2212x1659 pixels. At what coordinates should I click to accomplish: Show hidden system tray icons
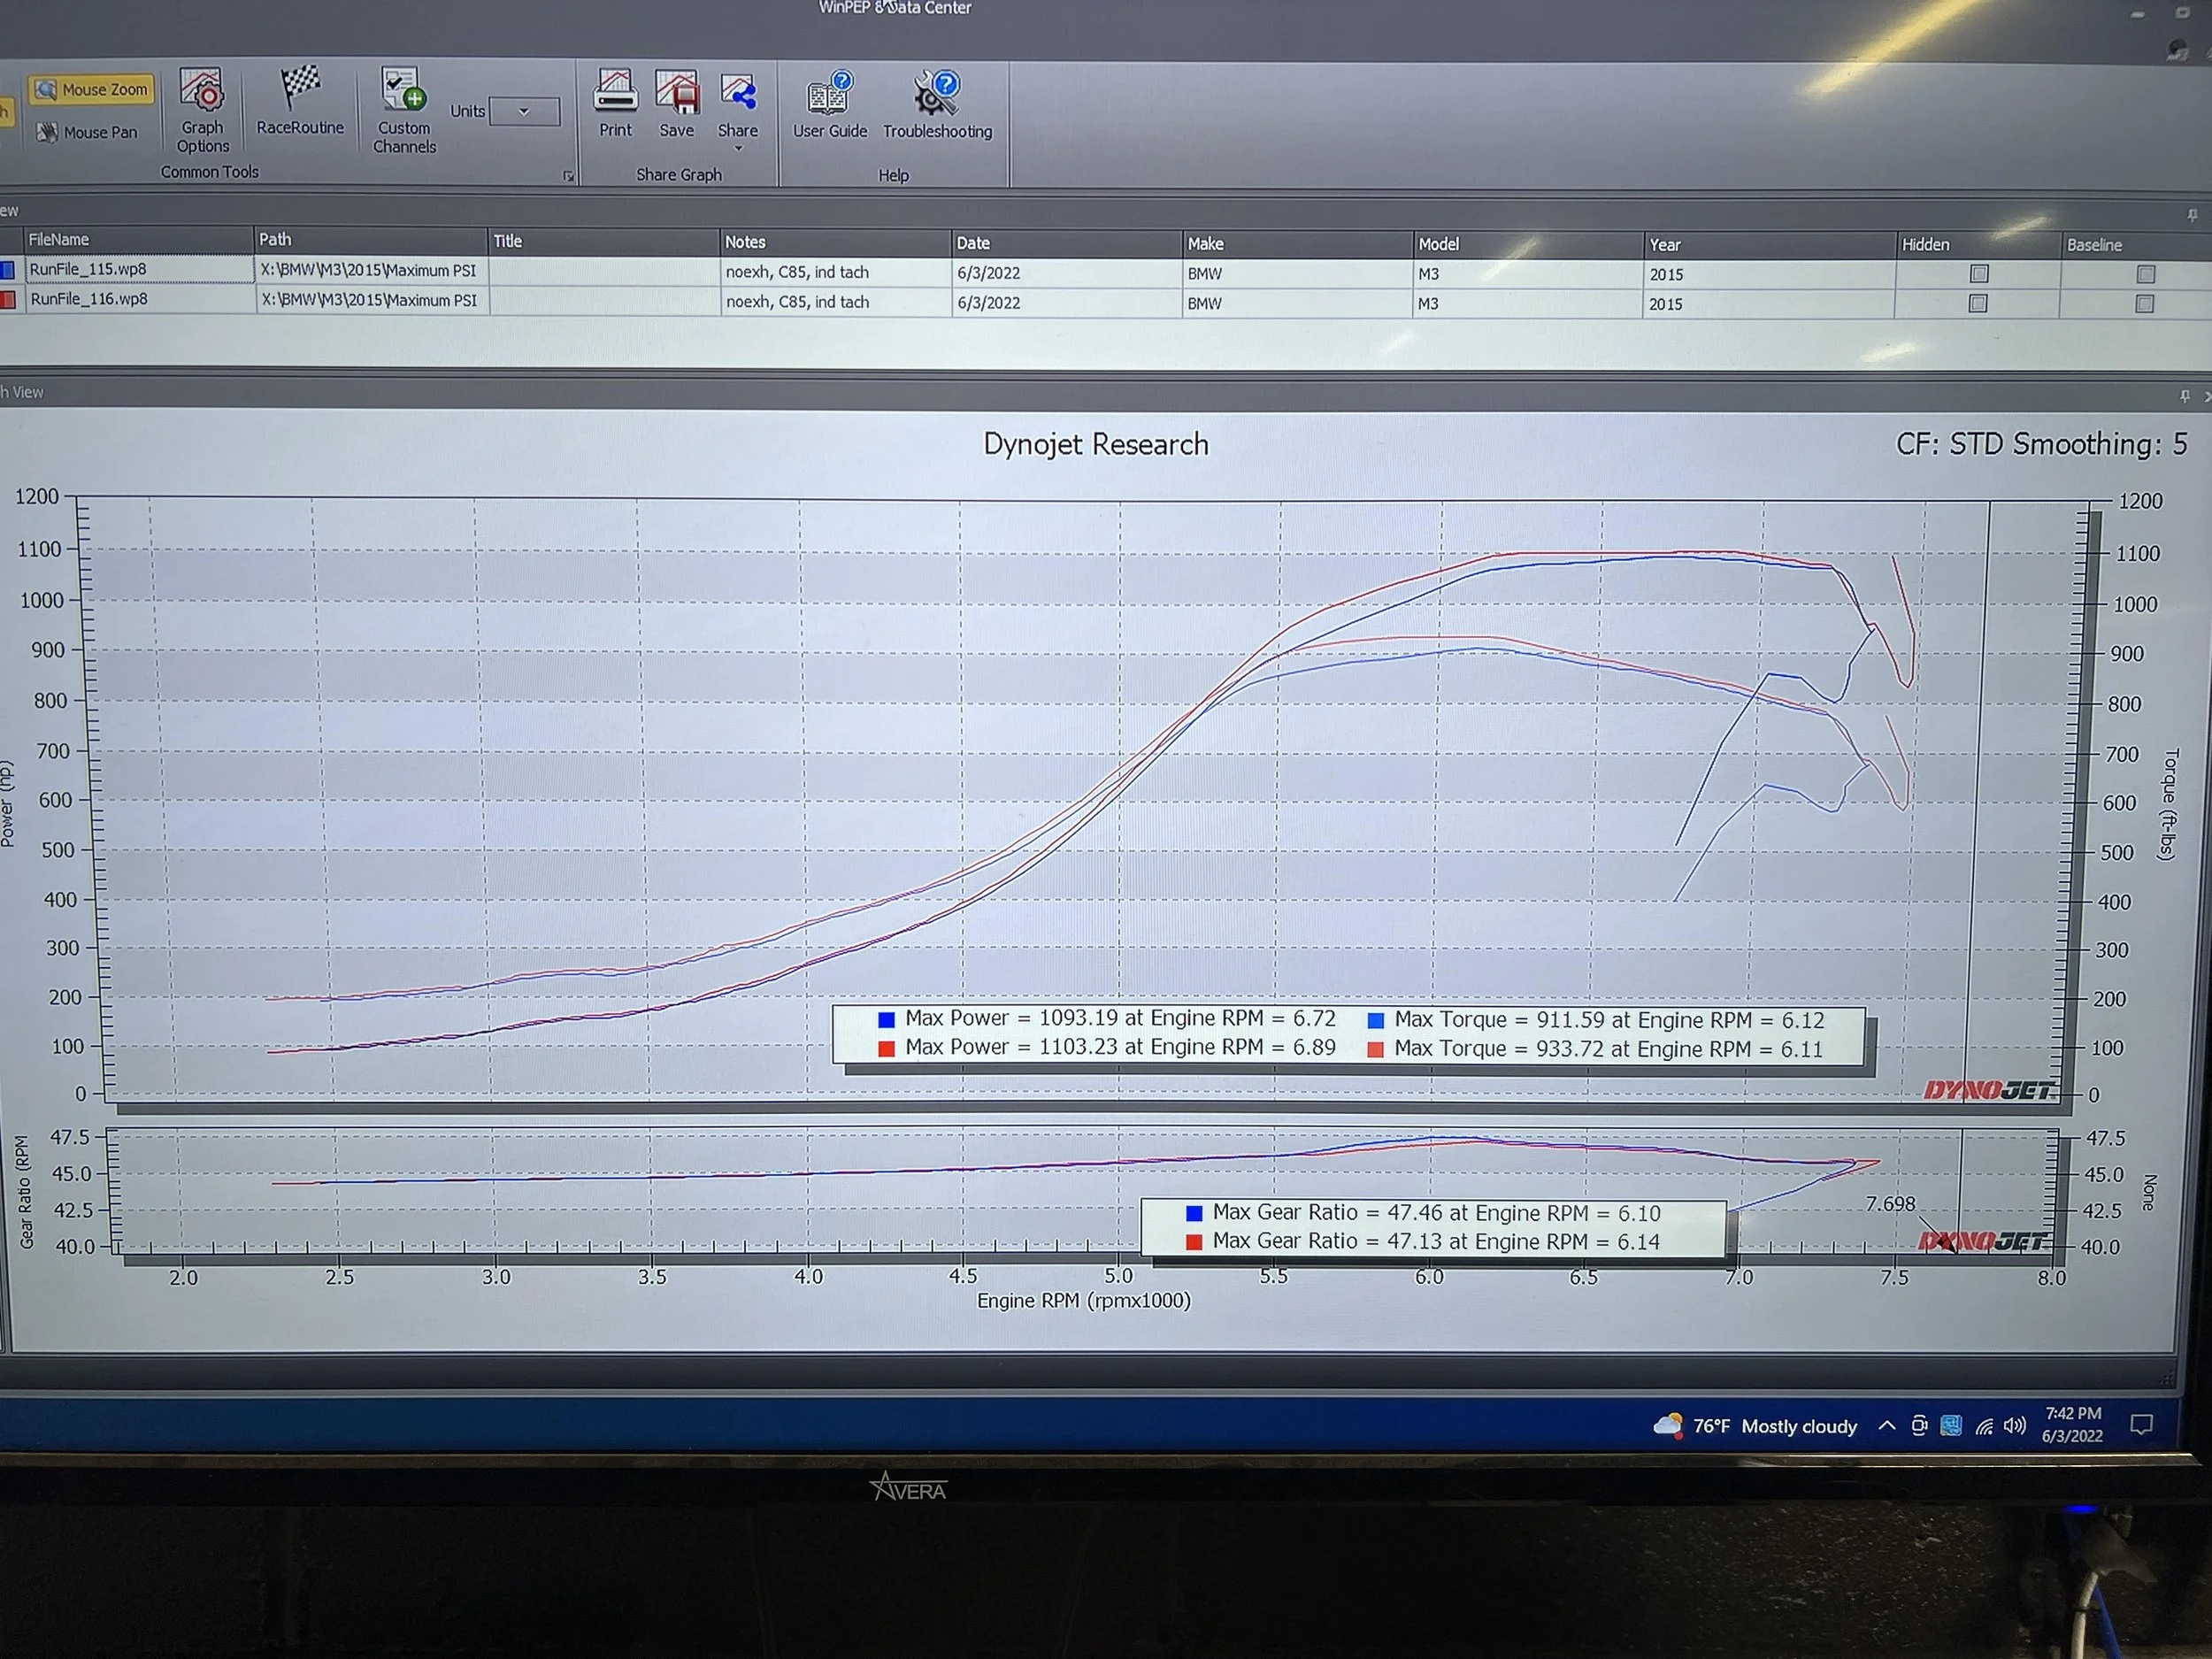click(1886, 1426)
